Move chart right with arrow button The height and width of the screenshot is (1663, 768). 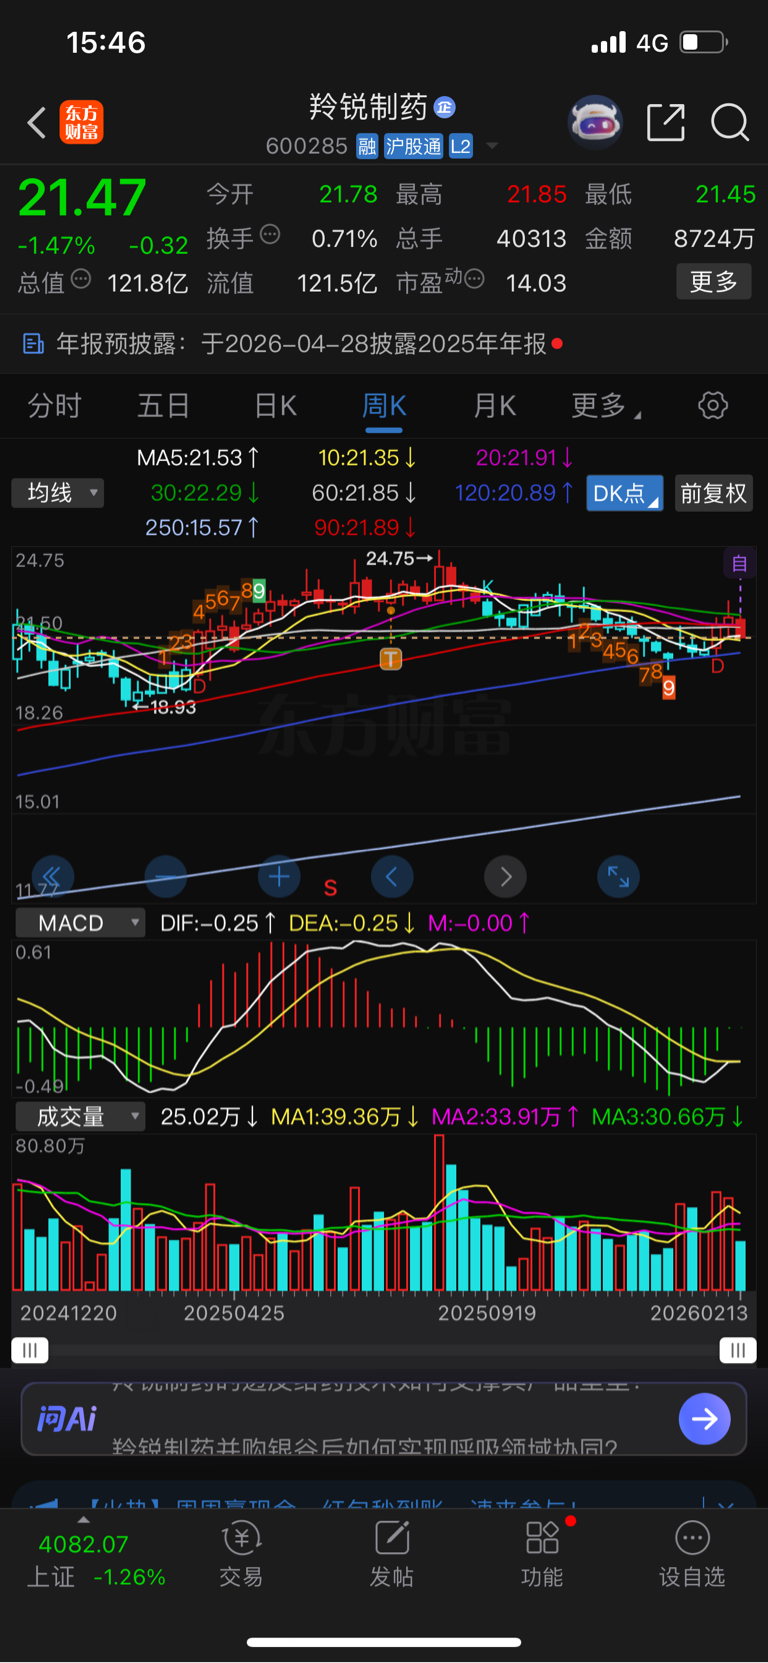coord(505,877)
